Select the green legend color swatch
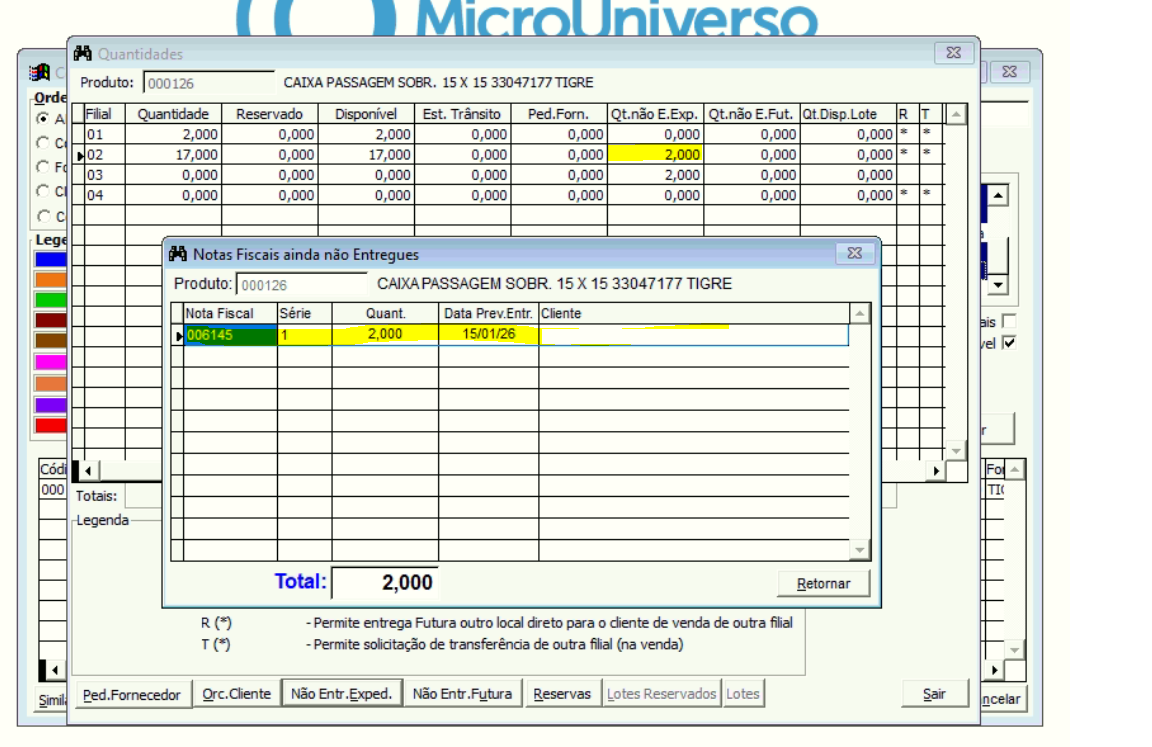 (x=50, y=300)
